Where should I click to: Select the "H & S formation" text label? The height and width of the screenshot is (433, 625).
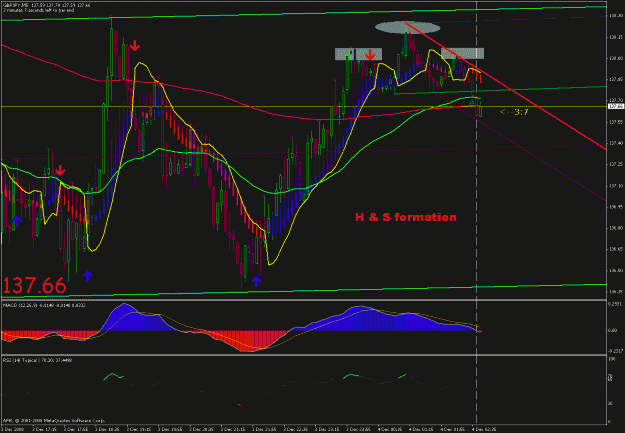406,217
